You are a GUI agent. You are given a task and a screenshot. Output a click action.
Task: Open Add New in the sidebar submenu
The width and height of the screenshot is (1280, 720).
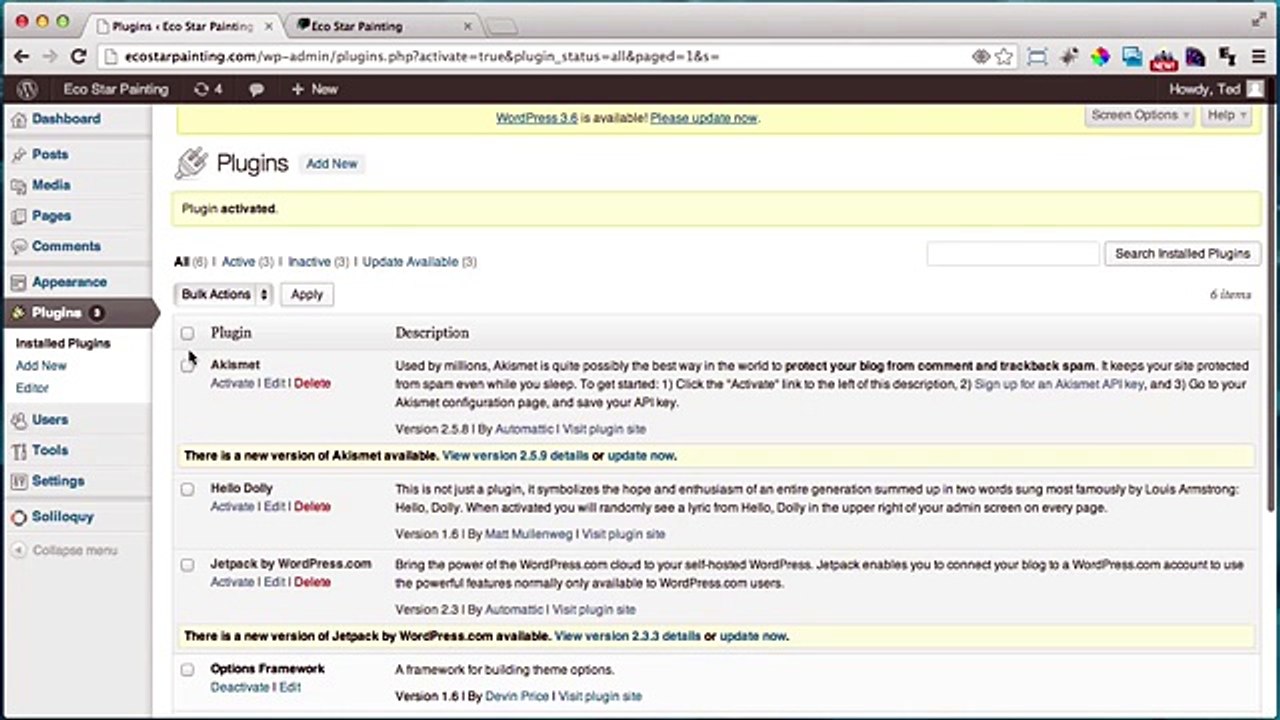tap(41, 366)
